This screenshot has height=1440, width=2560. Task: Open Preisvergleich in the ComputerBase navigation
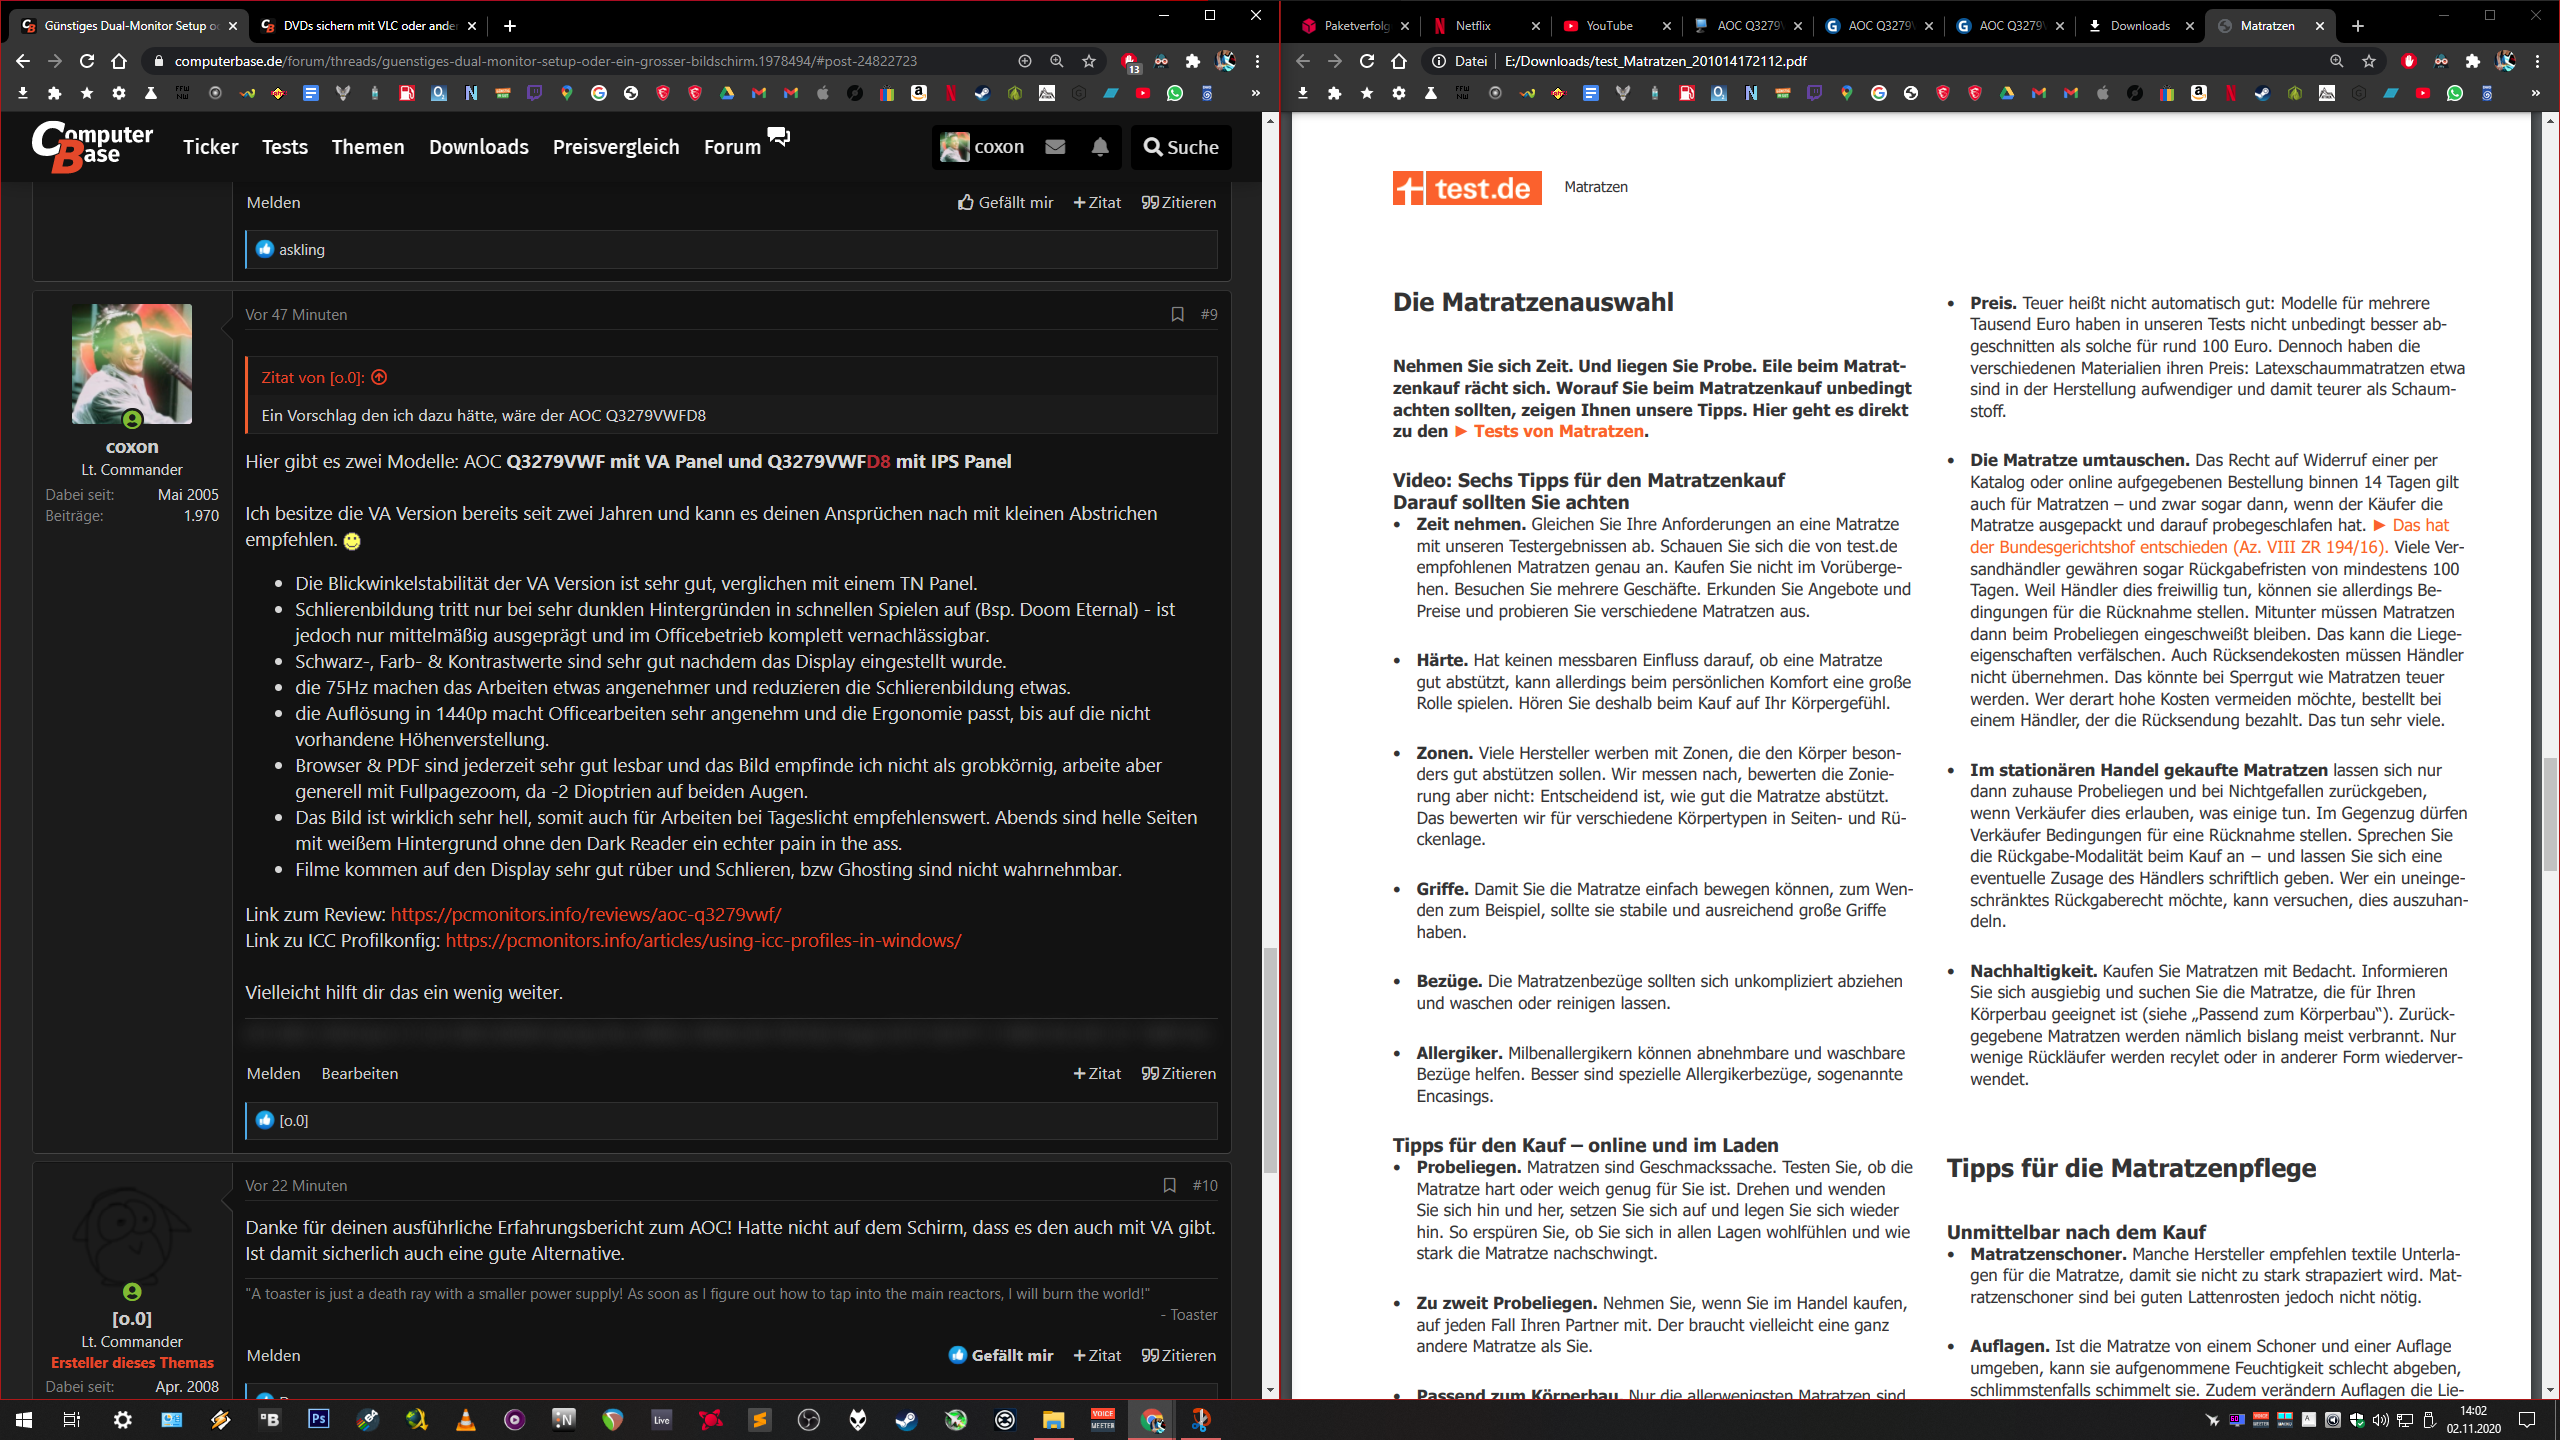[x=616, y=147]
